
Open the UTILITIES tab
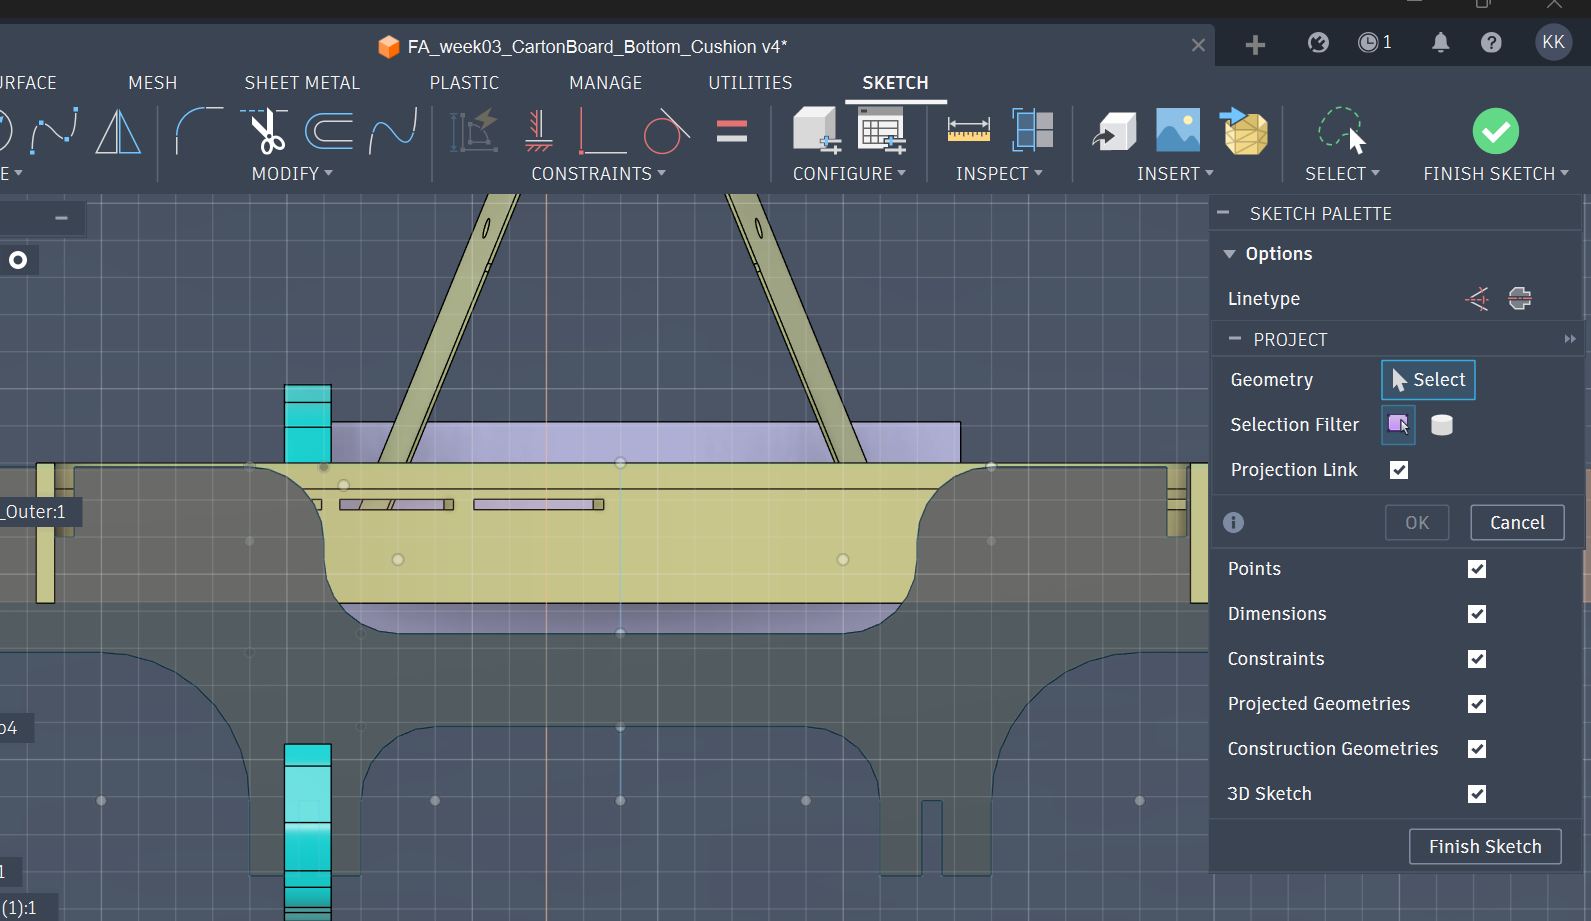pyautogui.click(x=750, y=83)
